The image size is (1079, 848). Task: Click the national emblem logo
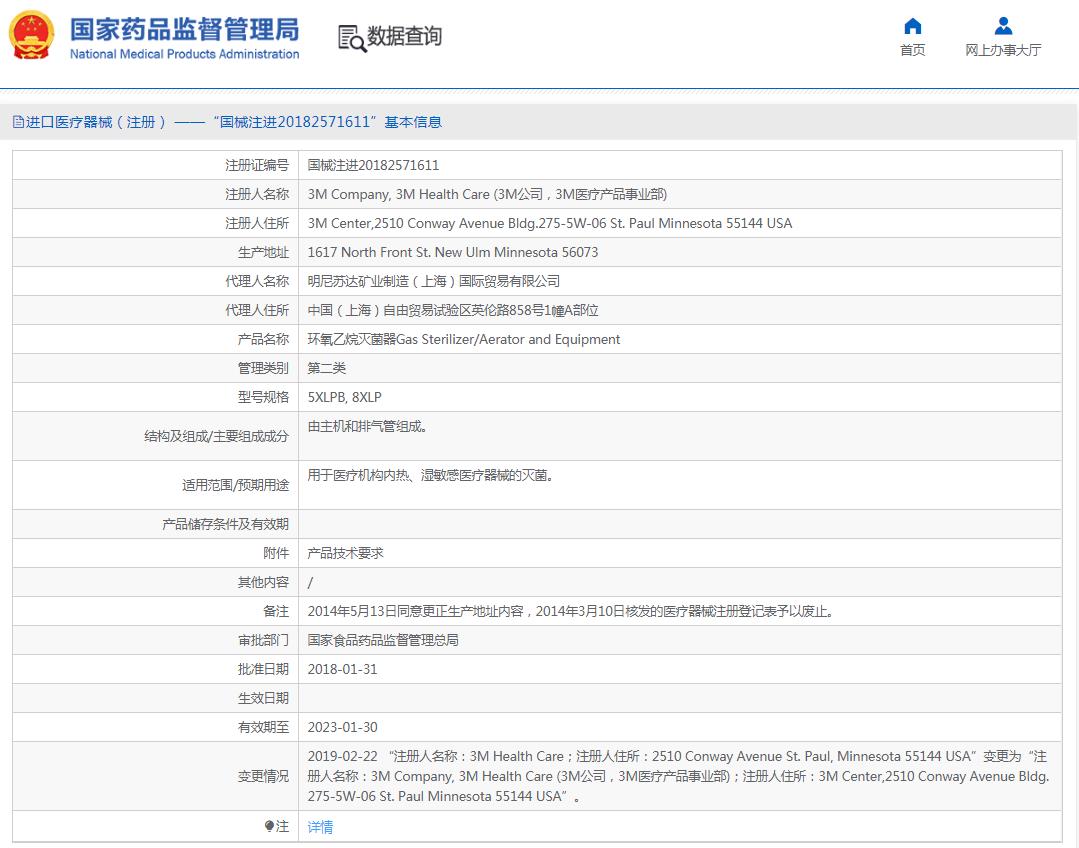click(31, 35)
